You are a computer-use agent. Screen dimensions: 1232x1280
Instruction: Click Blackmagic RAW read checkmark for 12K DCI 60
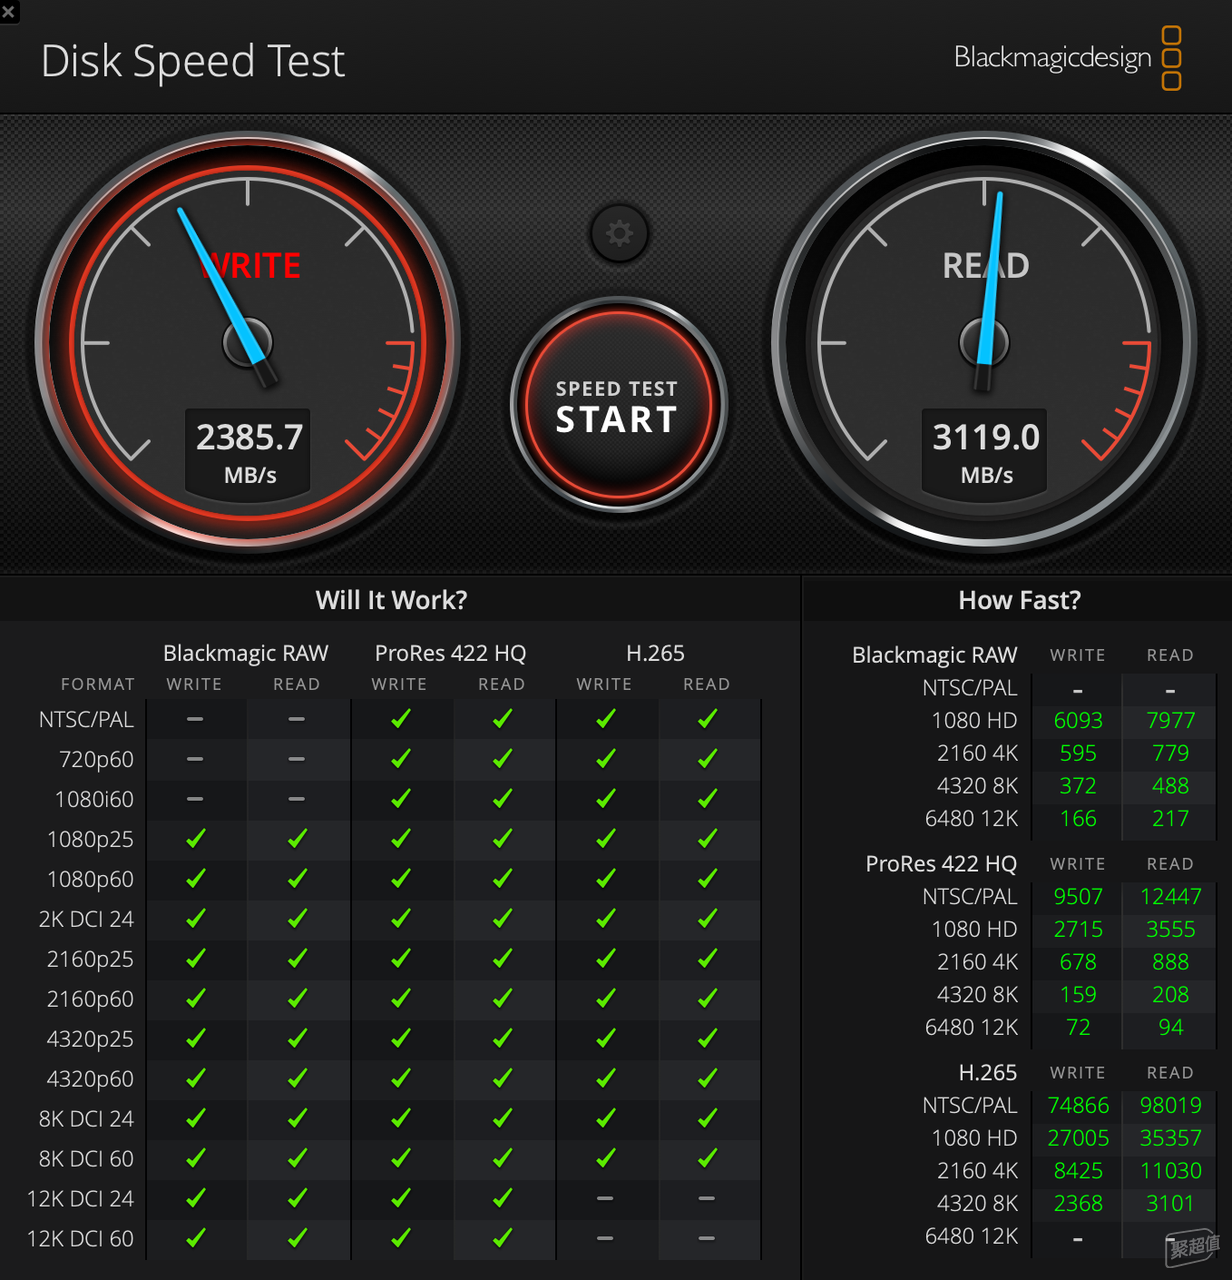point(297,1238)
